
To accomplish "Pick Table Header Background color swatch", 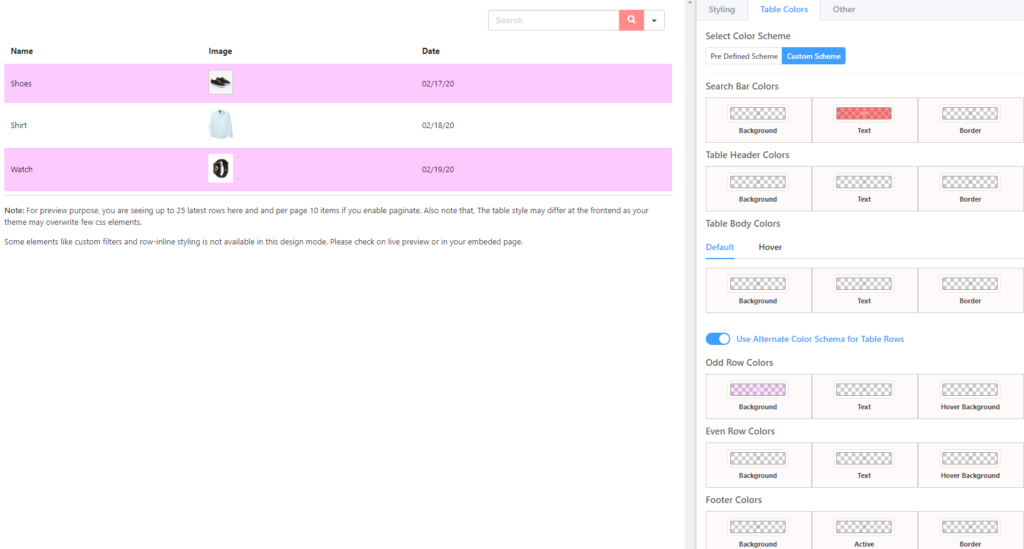I will point(758,182).
